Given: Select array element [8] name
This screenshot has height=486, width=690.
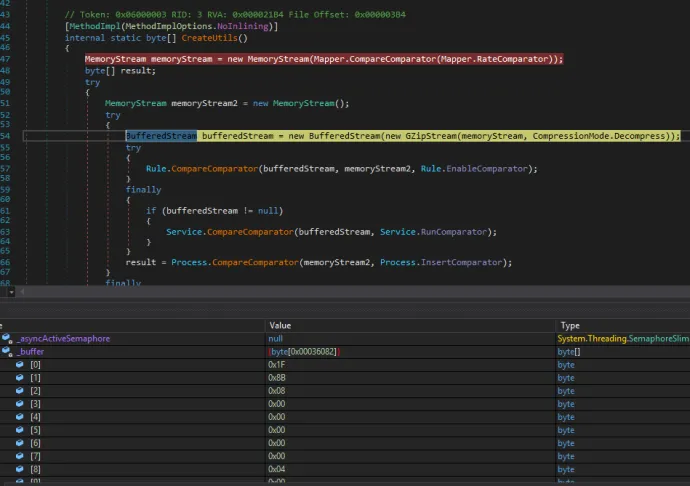Looking at the screenshot, I should coord(35,469).
